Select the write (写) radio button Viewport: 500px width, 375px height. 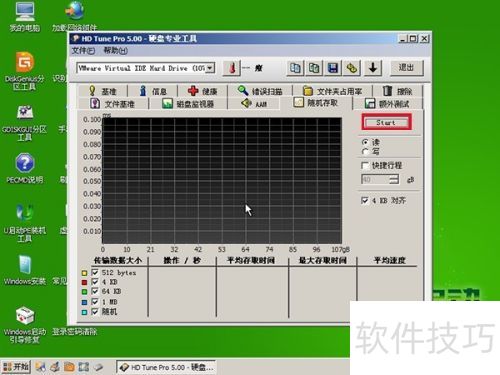tap(365, 152)
